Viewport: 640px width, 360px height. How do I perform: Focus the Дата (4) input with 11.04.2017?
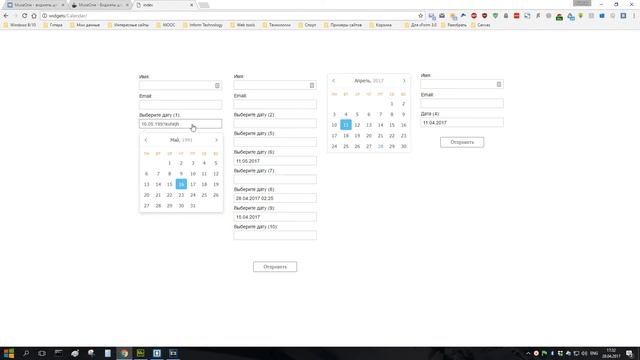[462, 122]
